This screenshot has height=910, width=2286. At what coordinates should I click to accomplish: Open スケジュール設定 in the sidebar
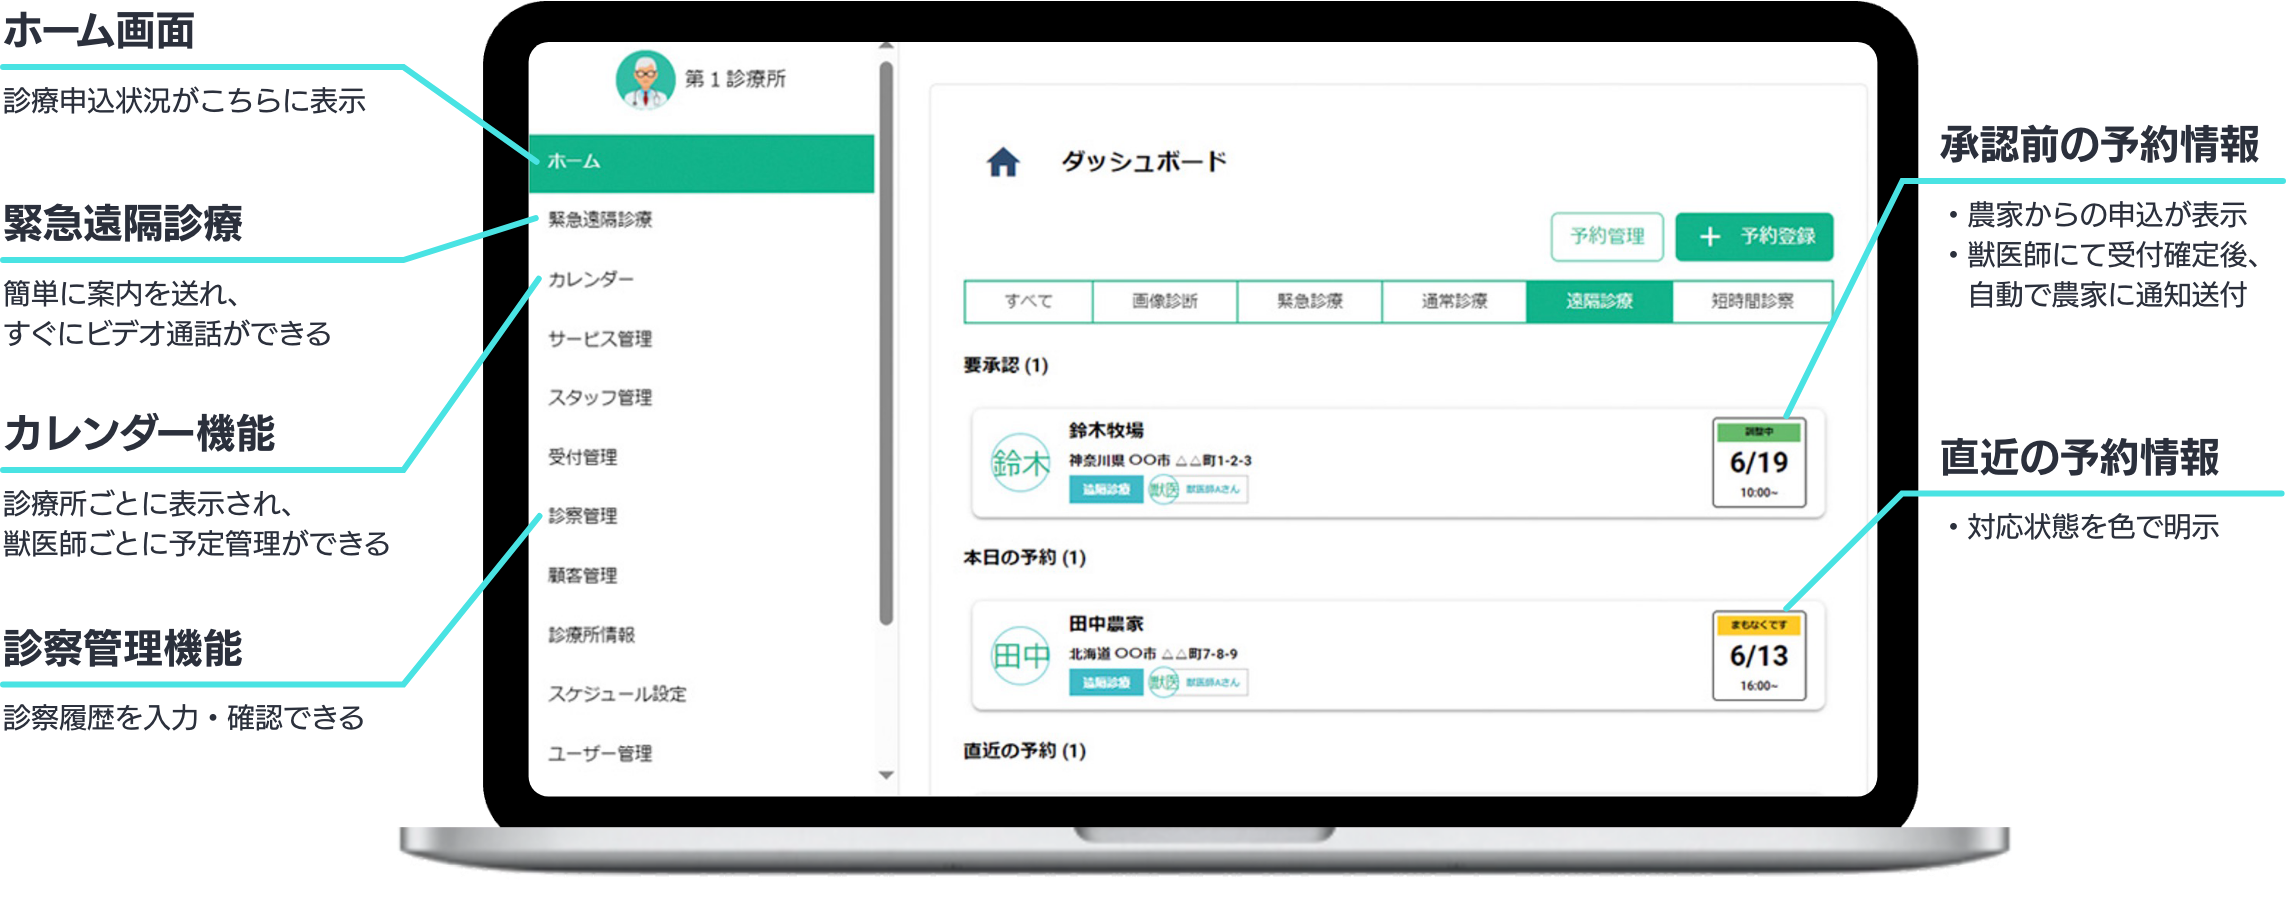(616, 694)
